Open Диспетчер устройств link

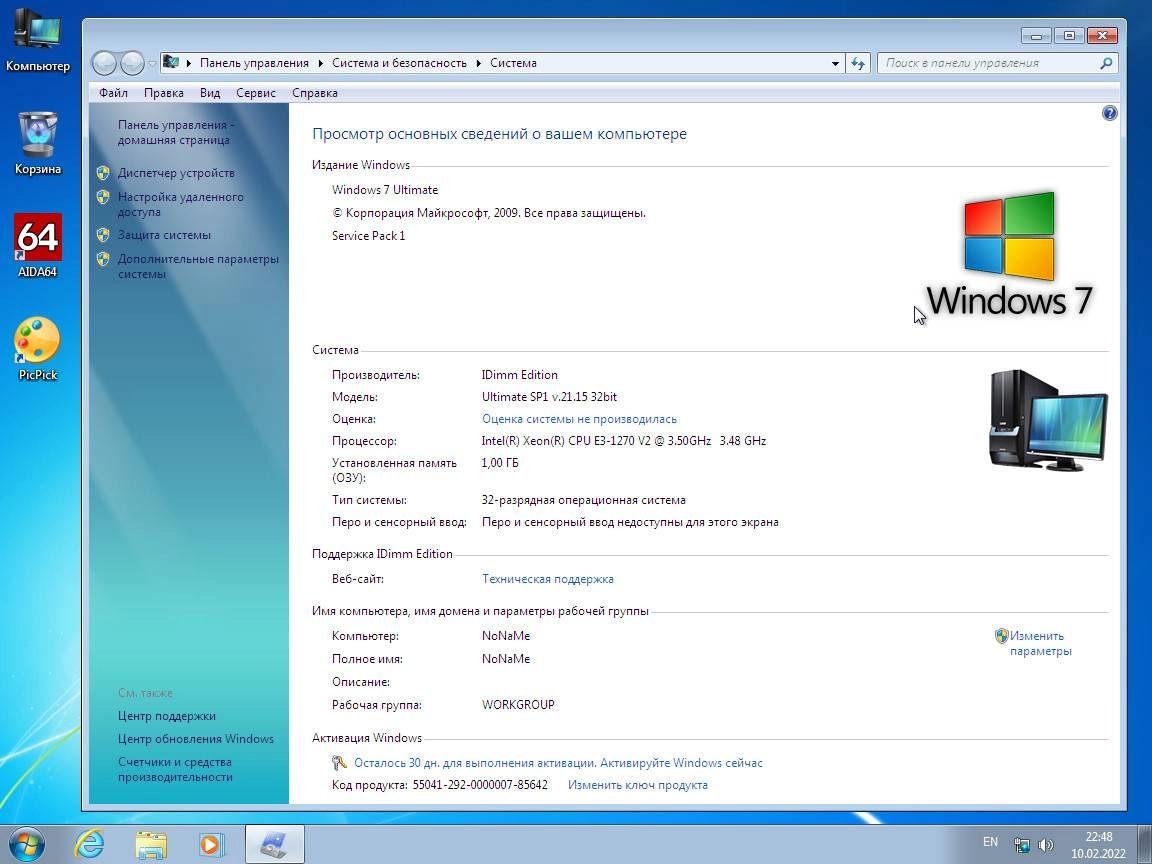[x=176, y=173]
